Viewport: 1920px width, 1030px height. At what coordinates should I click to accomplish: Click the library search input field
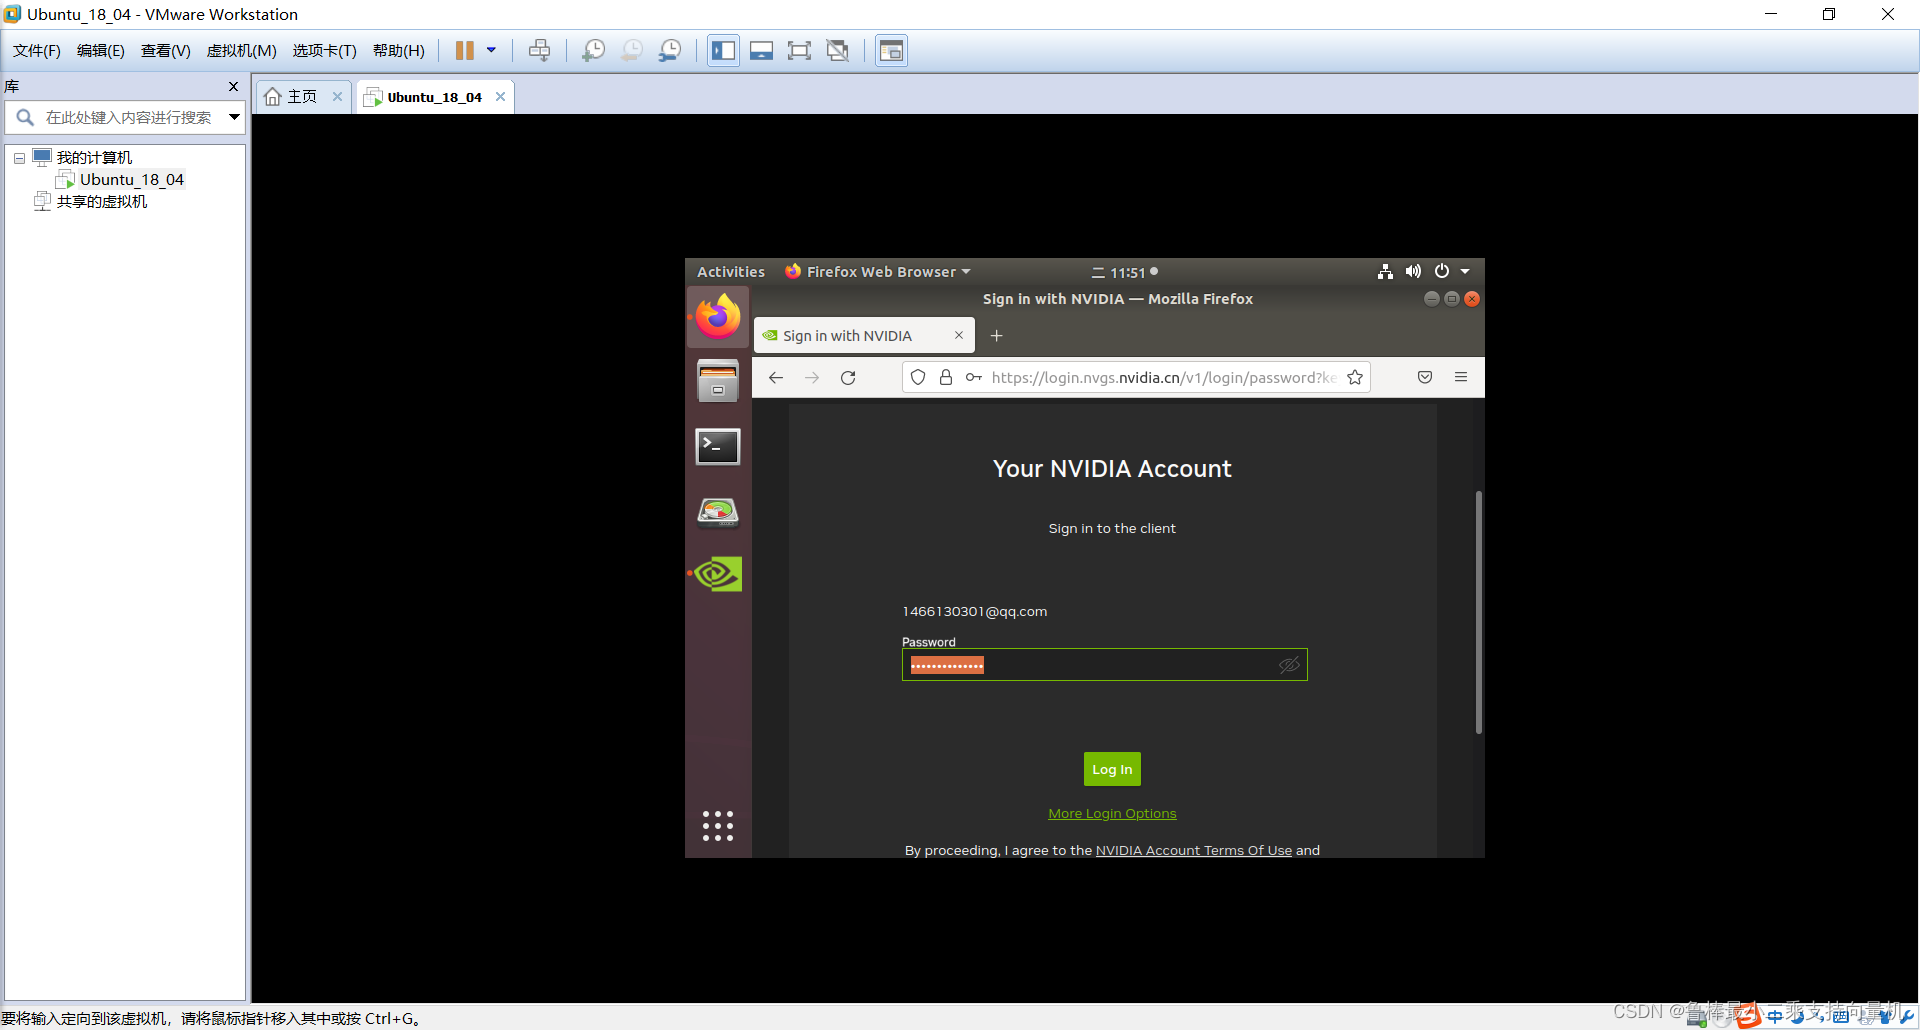[128, 117]
